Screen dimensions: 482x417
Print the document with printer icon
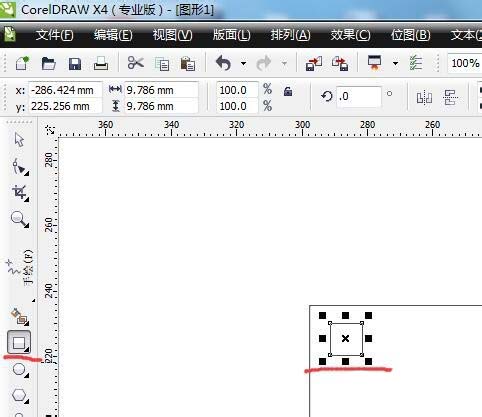tap(101, 63)
